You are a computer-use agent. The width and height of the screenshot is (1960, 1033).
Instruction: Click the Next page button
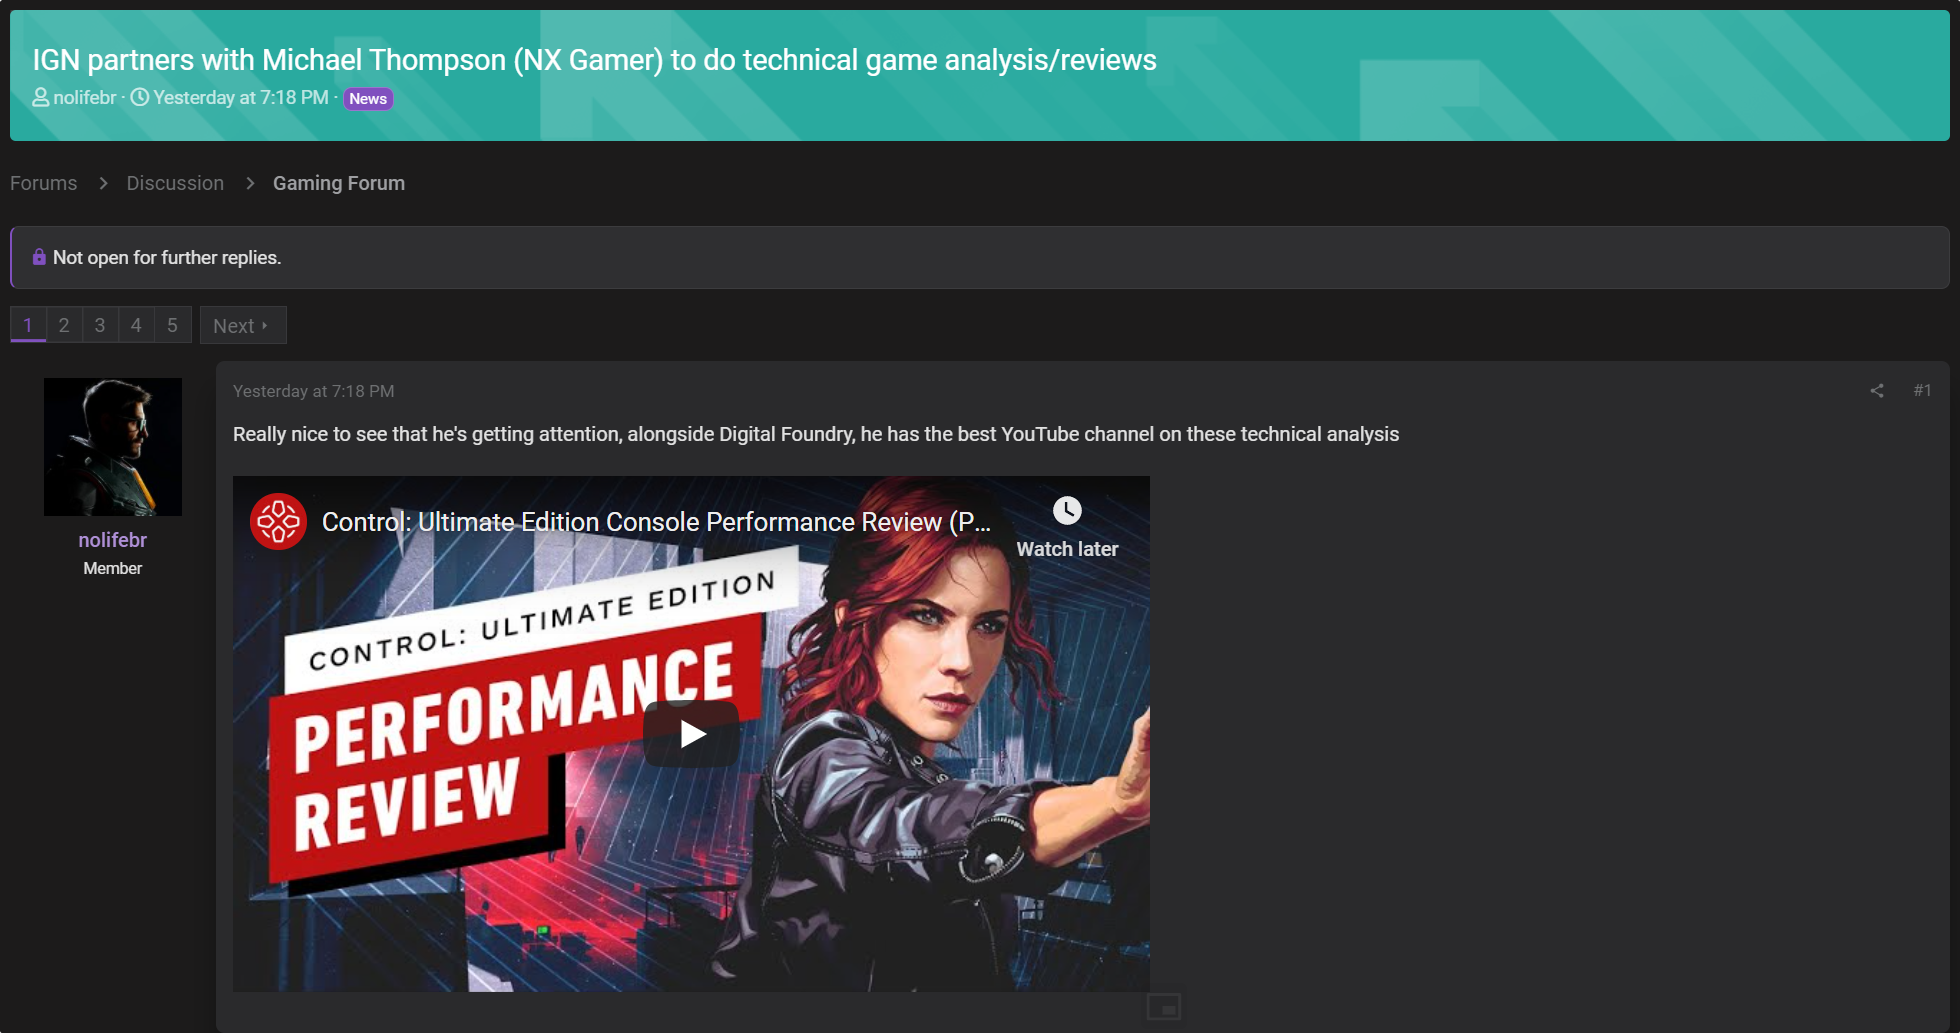tap(243, 325)
